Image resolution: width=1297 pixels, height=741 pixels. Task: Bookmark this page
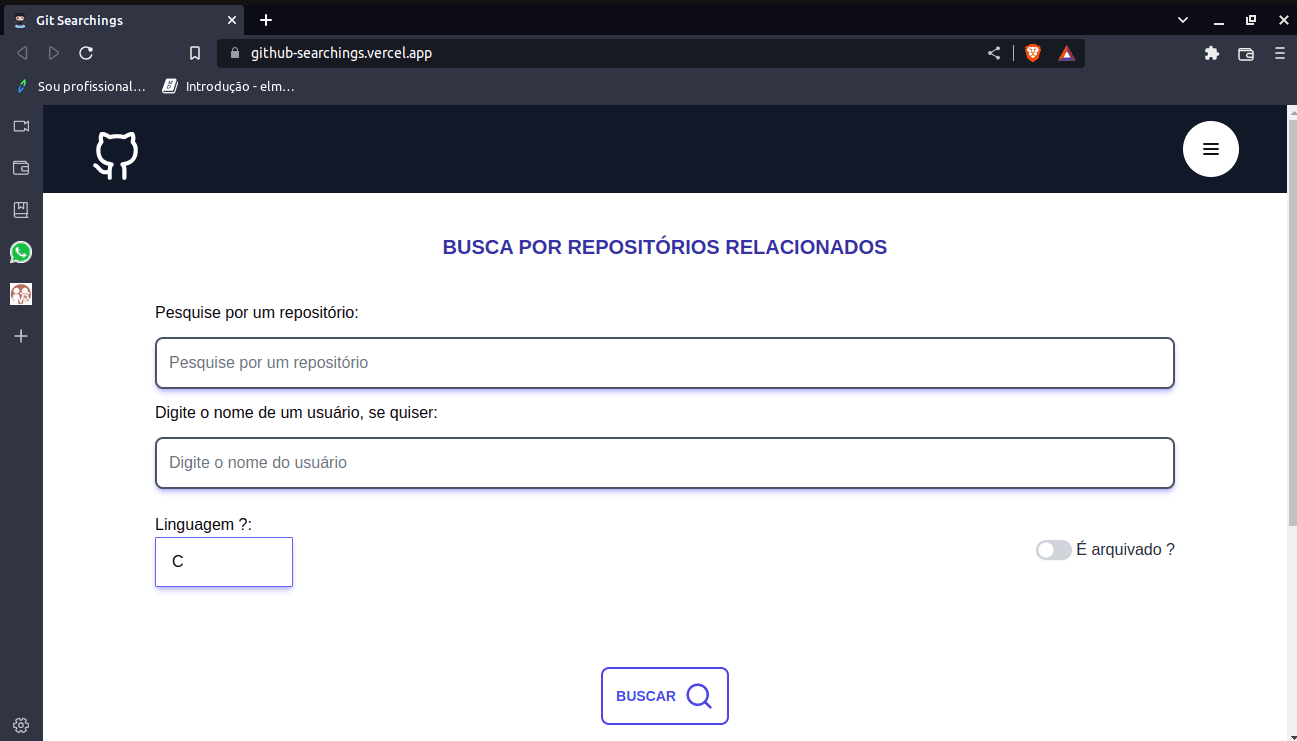tap(195, 53)
